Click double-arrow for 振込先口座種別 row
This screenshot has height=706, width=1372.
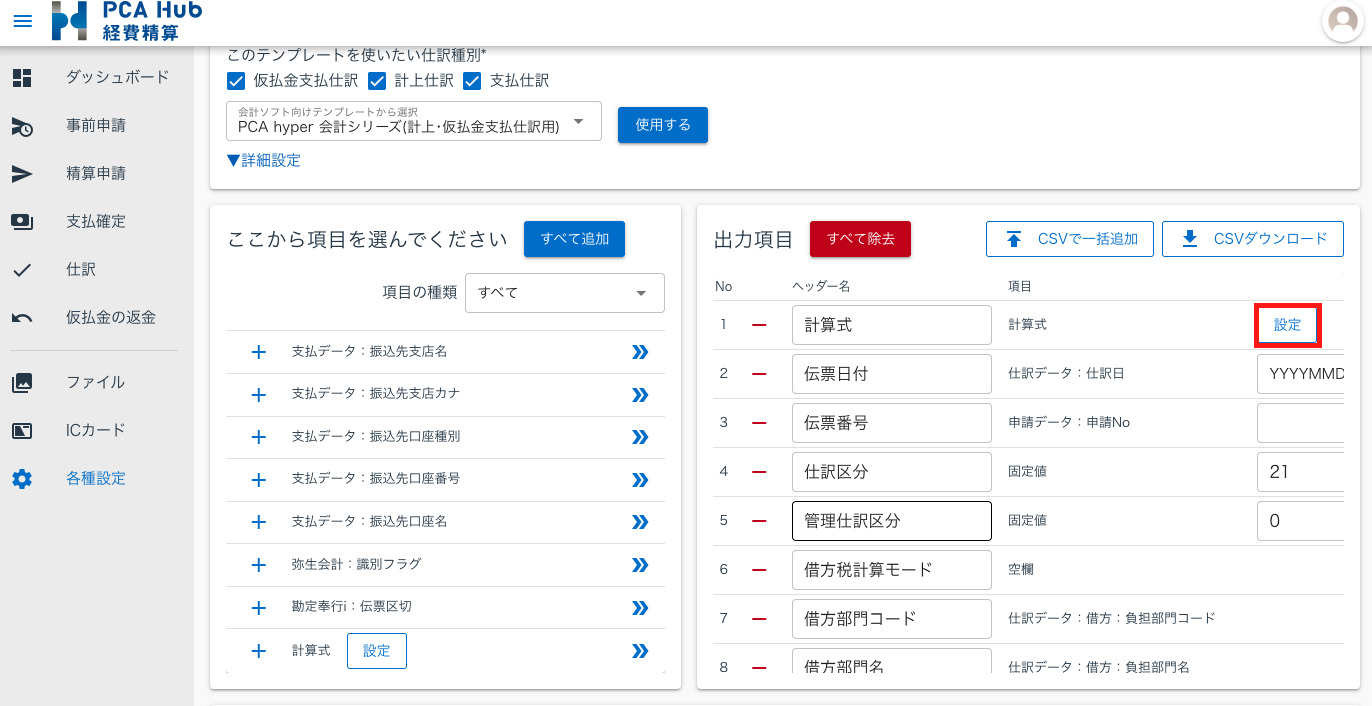[640, 437]
